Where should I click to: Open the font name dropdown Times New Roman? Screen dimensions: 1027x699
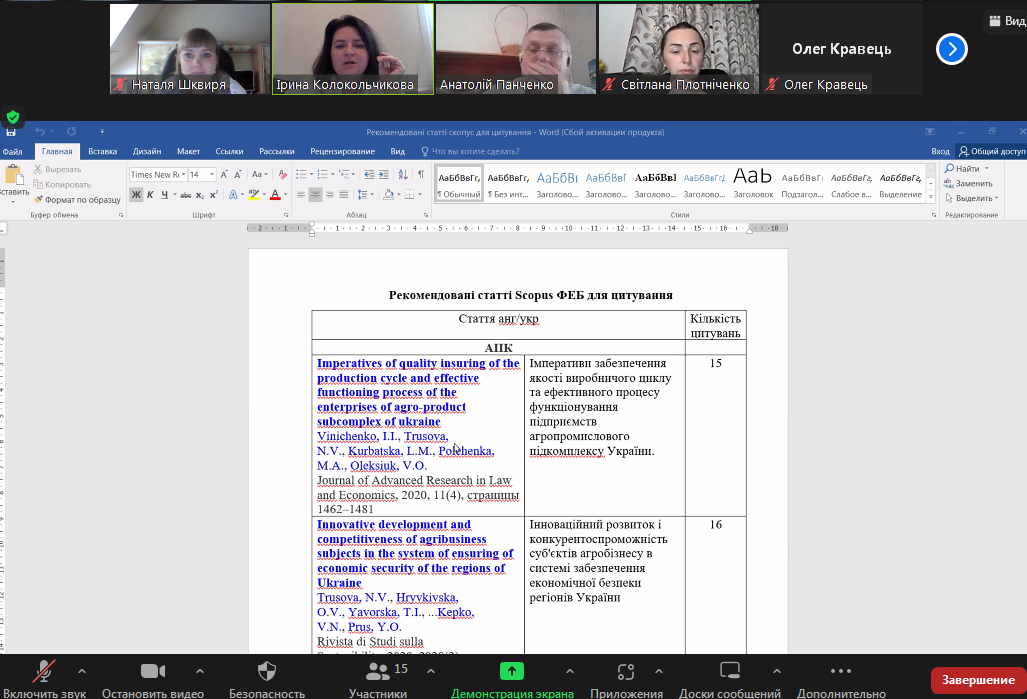coord(157,174)
